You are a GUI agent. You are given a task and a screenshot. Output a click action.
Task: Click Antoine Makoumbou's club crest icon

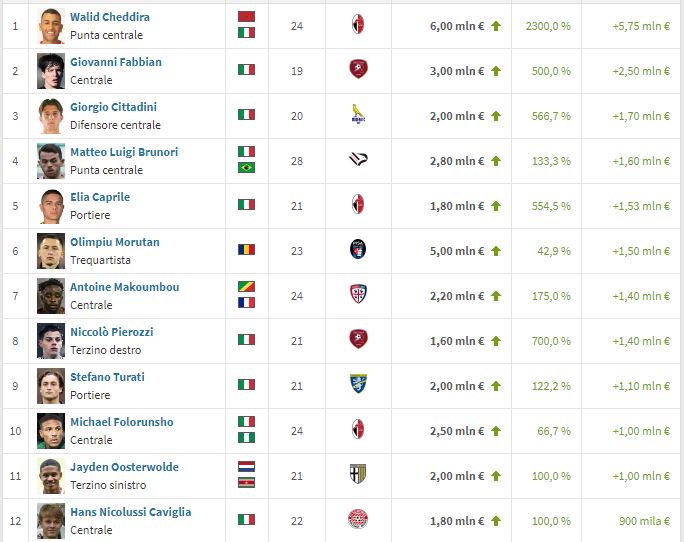358,295
